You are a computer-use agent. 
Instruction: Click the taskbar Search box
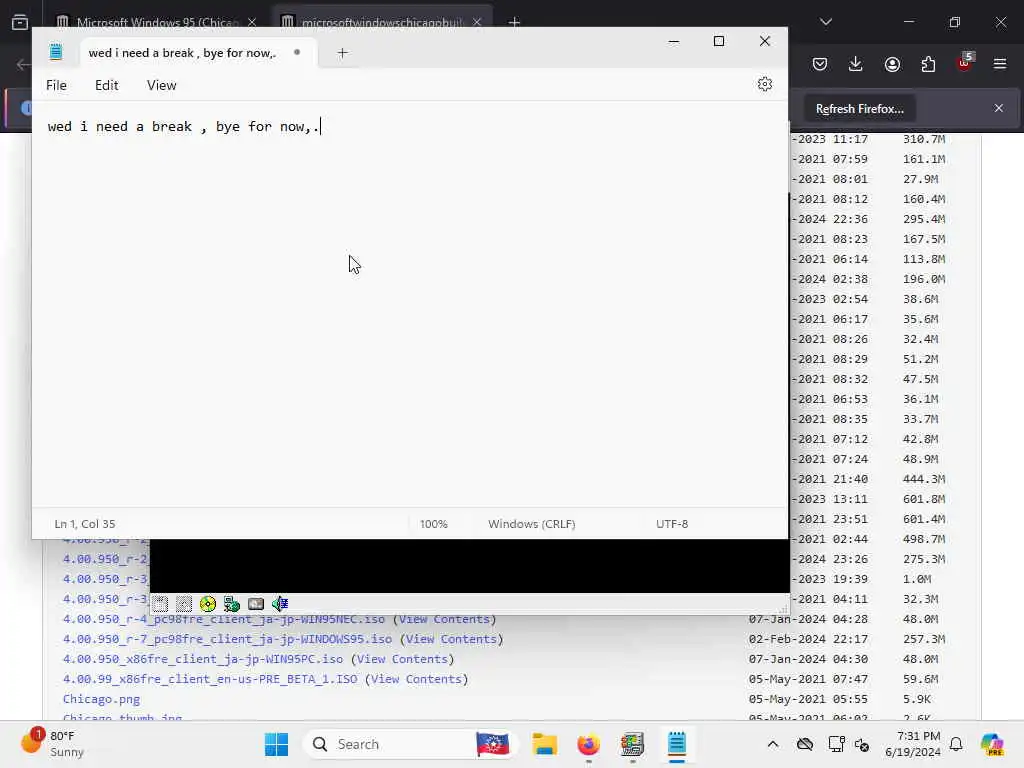pos(410,744)
